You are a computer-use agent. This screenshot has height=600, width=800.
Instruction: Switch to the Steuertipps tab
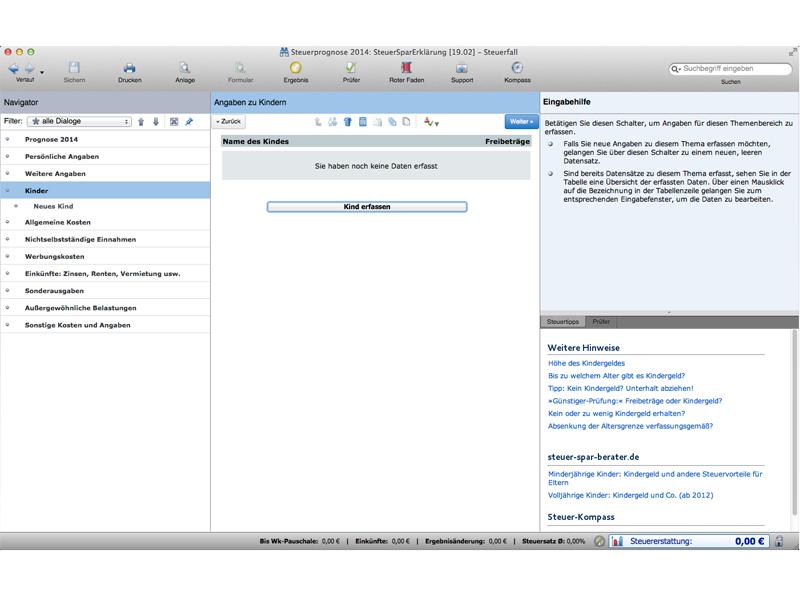(563, 322)
